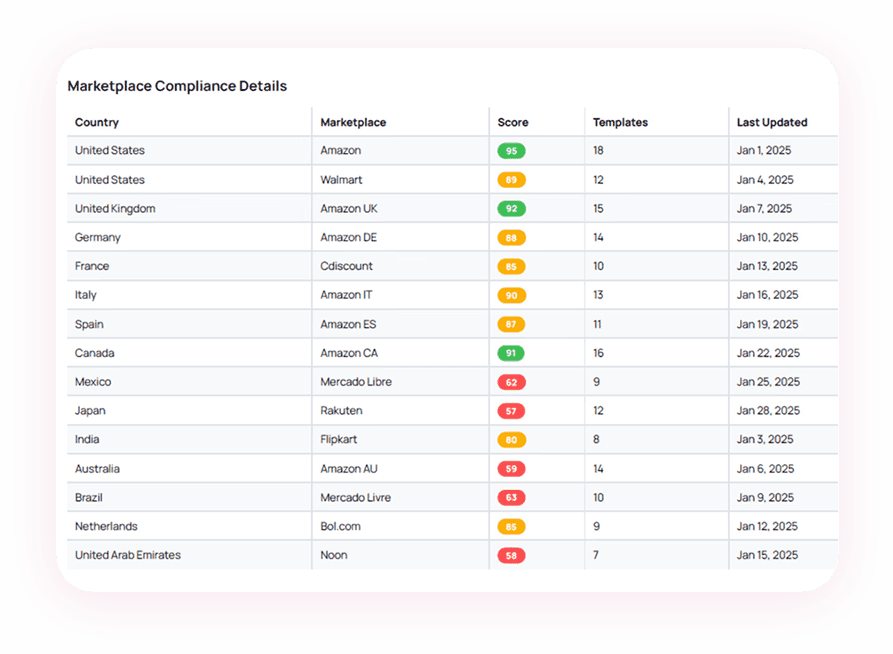Select the Marketplace Compliance Details title
Screen dimensions: 893x654
click(177, 86)
